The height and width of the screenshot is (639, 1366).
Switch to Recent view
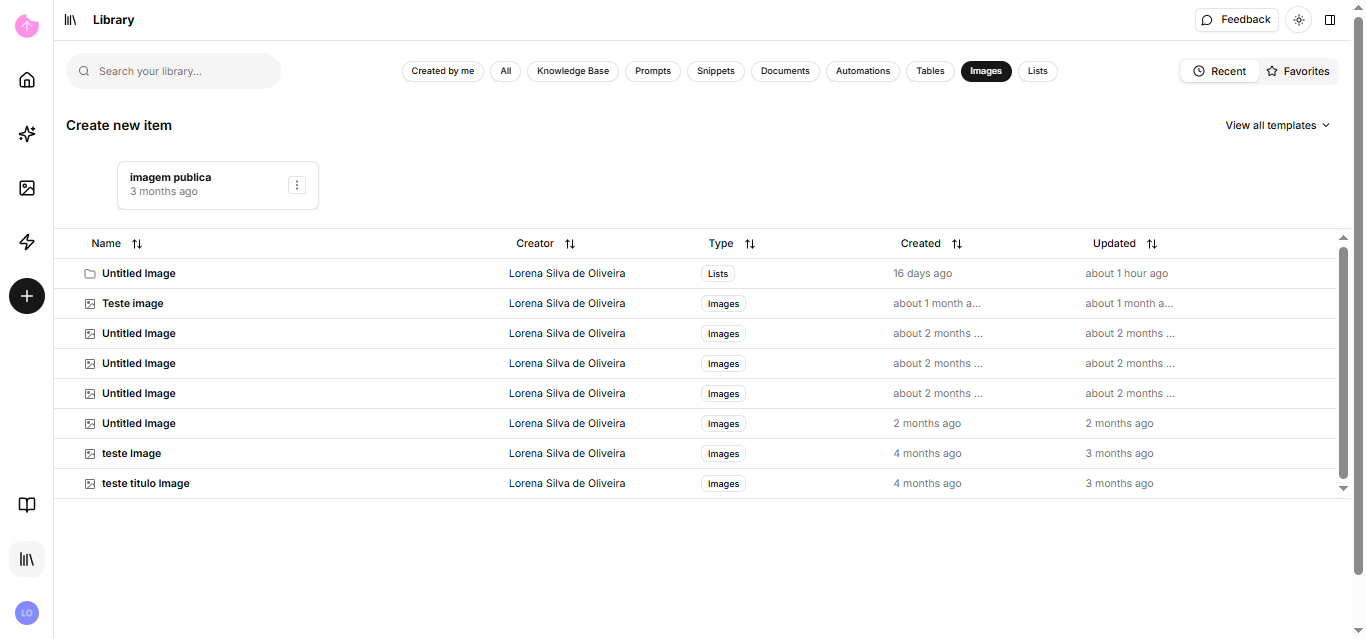coord(1219,71)
